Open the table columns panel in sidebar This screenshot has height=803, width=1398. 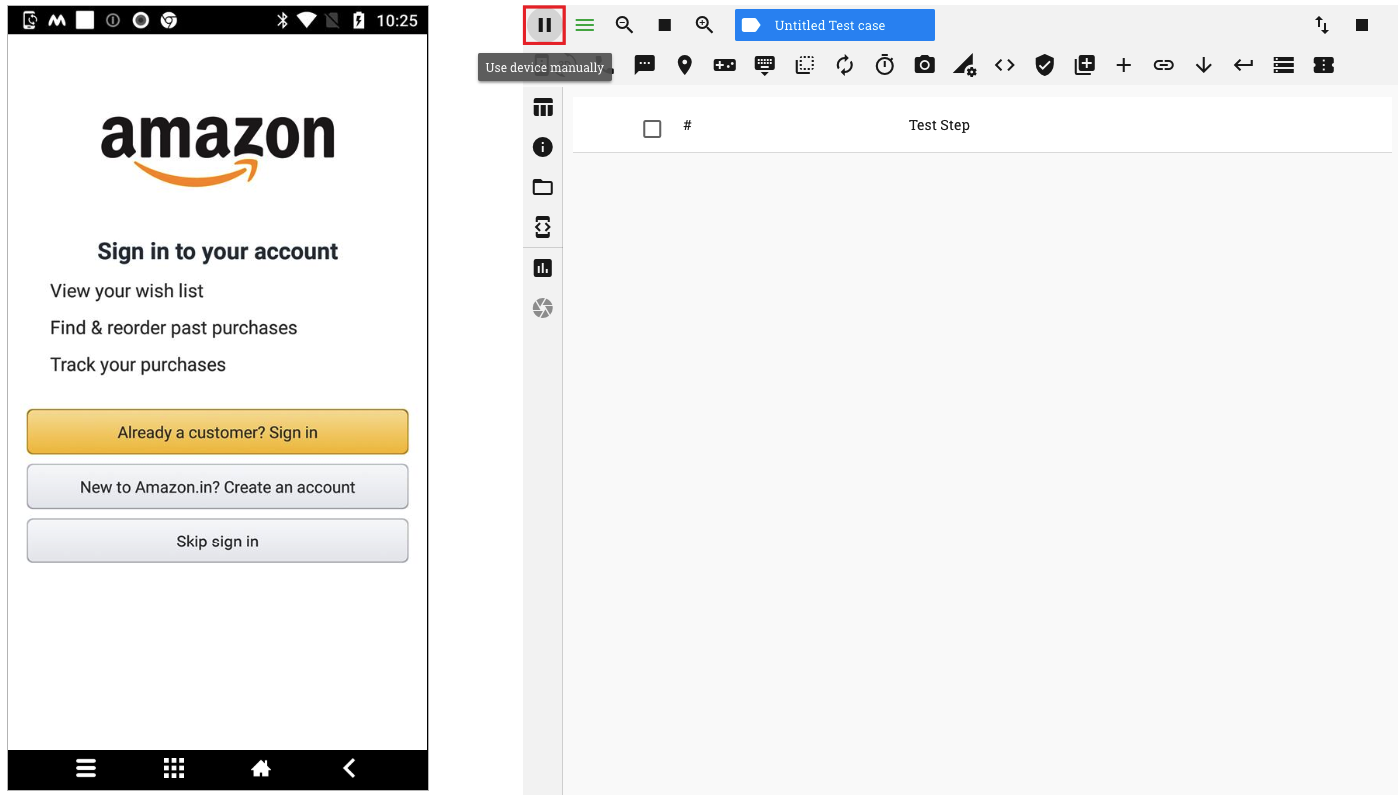[x=543, y=108]
